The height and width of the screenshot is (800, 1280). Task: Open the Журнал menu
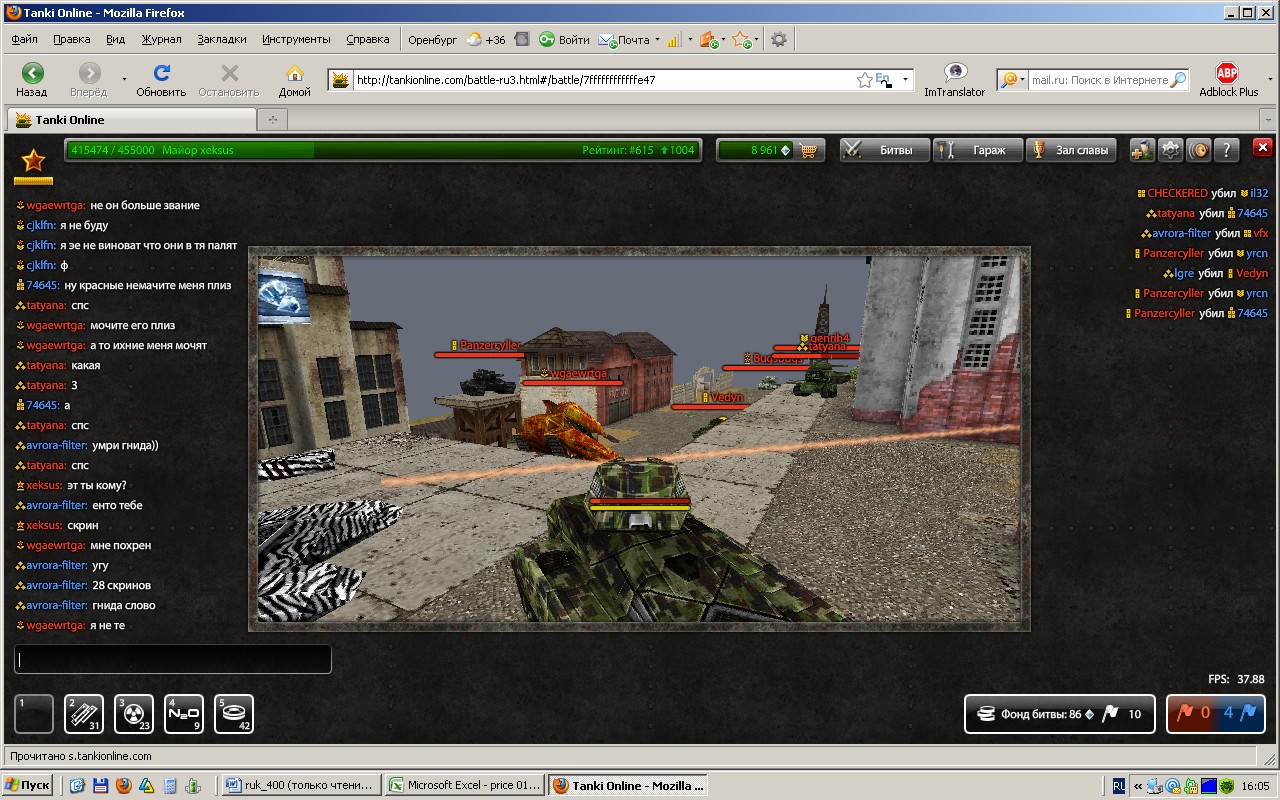tap(161, 39)
